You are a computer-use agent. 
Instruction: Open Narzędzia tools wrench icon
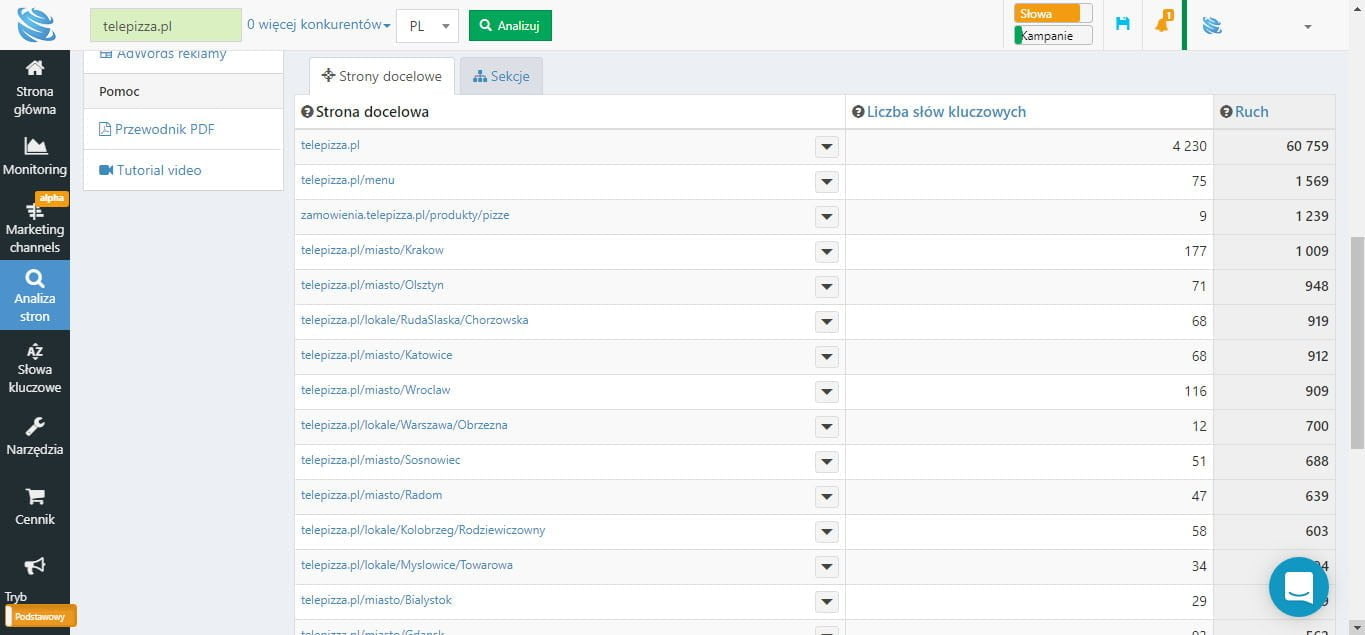coord(35,427)
